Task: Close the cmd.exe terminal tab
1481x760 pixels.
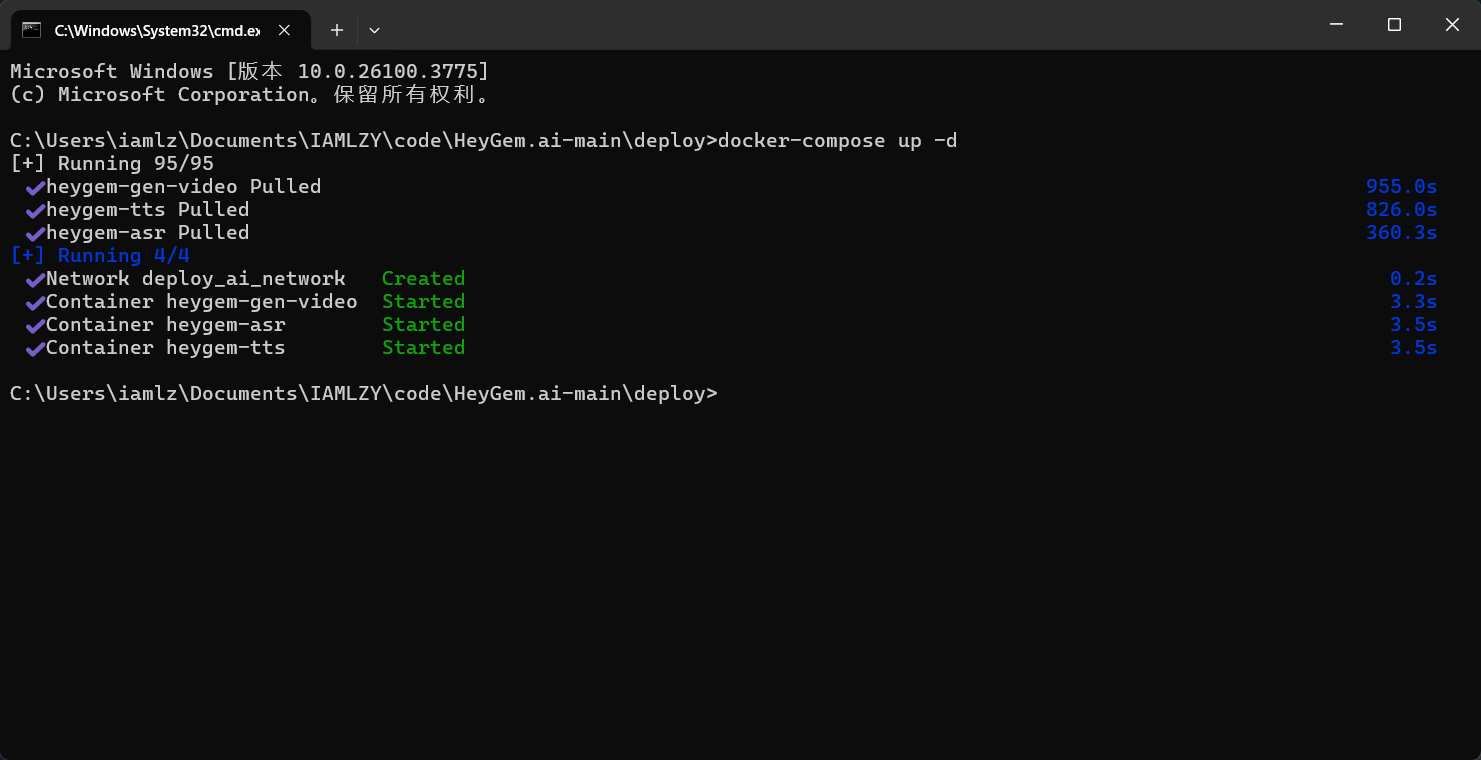Action: 285,30
